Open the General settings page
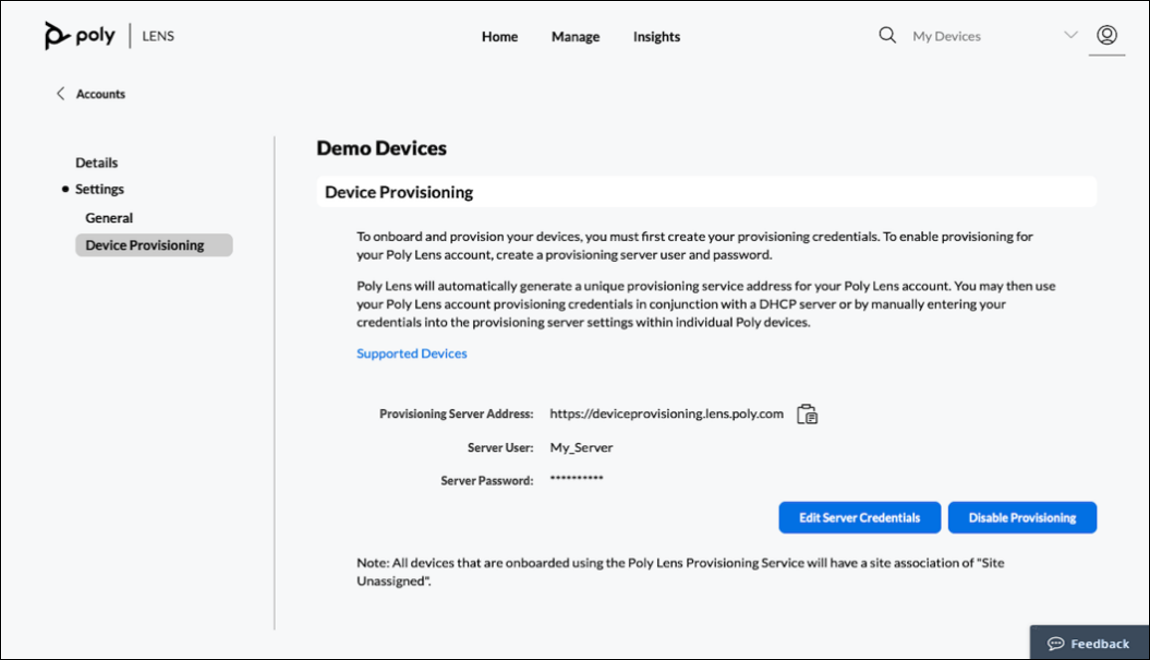The width and height of the screenshot is (1150, 660). point(108,217)
